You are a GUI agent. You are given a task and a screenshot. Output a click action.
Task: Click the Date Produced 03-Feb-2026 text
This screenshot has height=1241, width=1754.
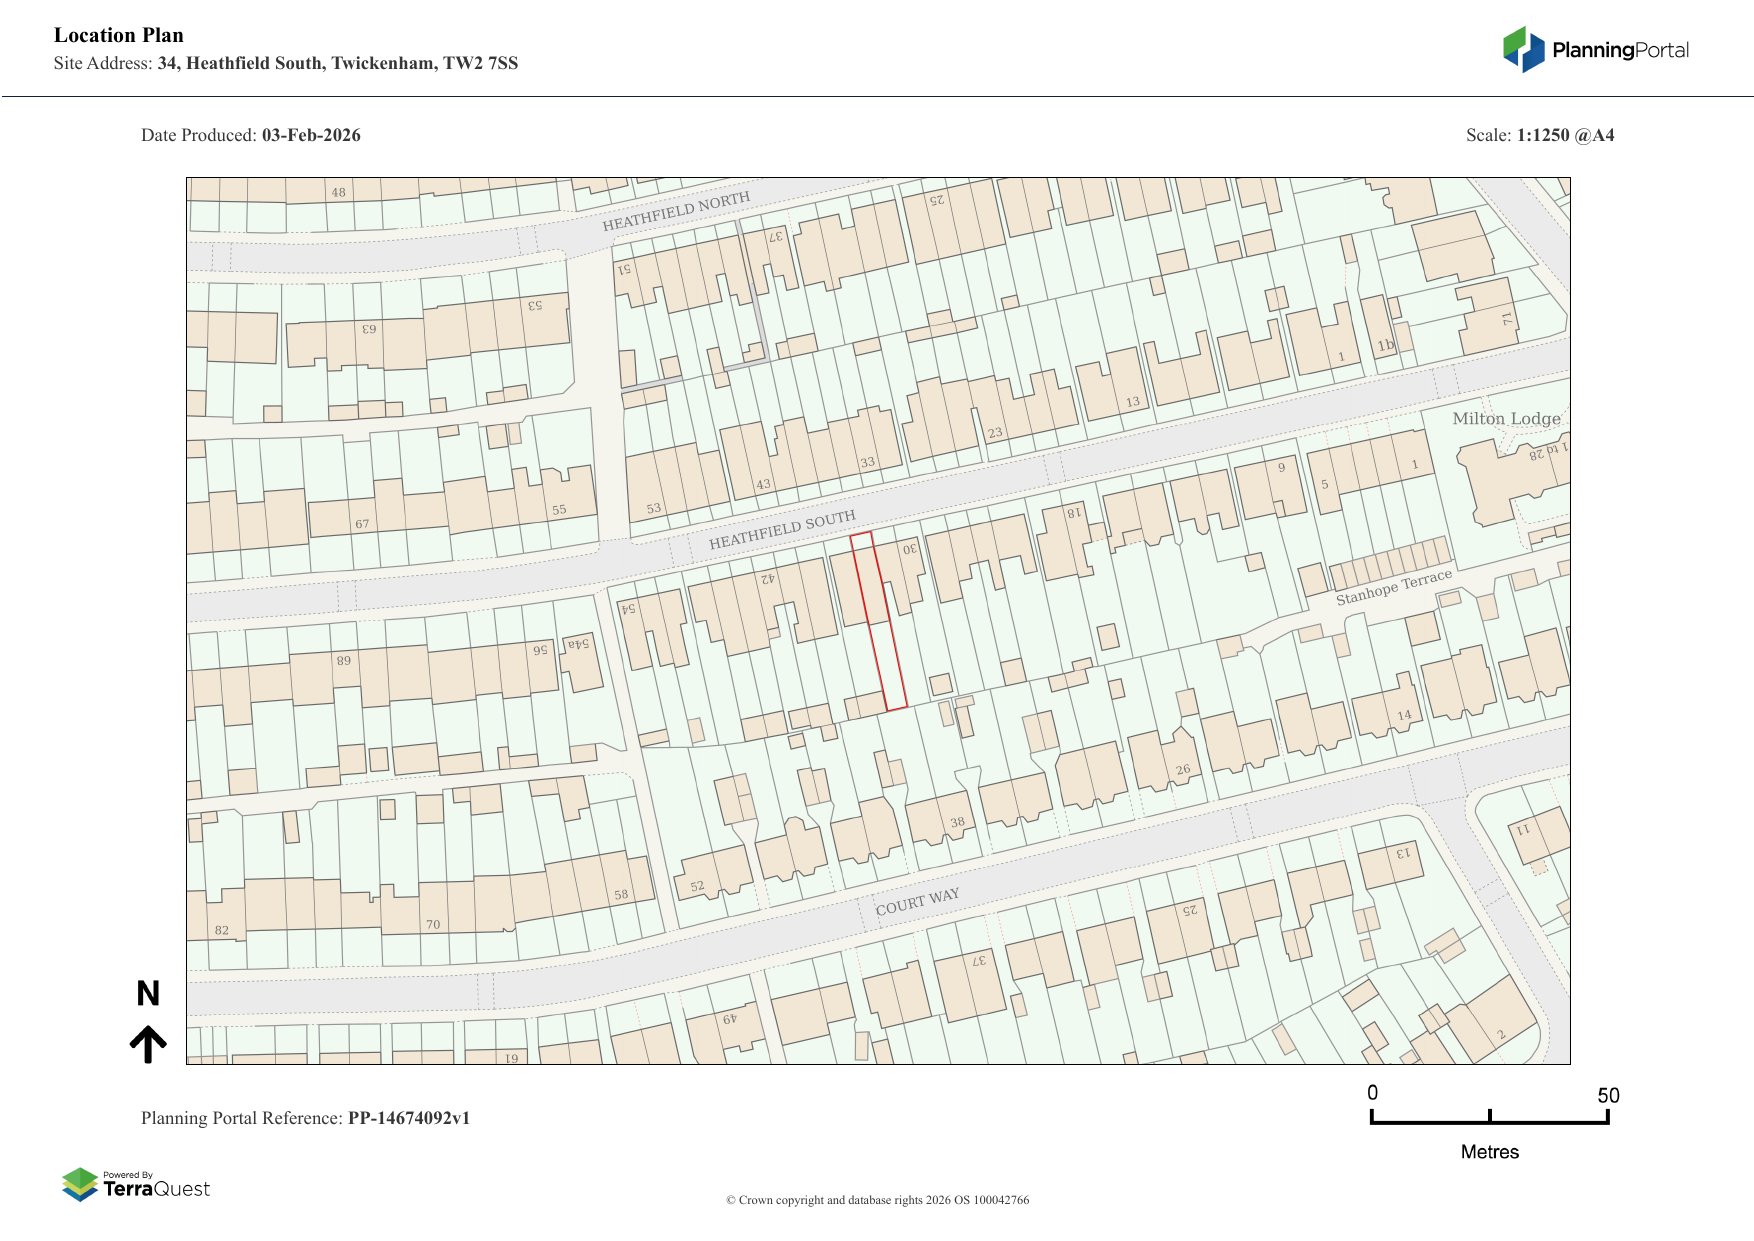[251, 135]
